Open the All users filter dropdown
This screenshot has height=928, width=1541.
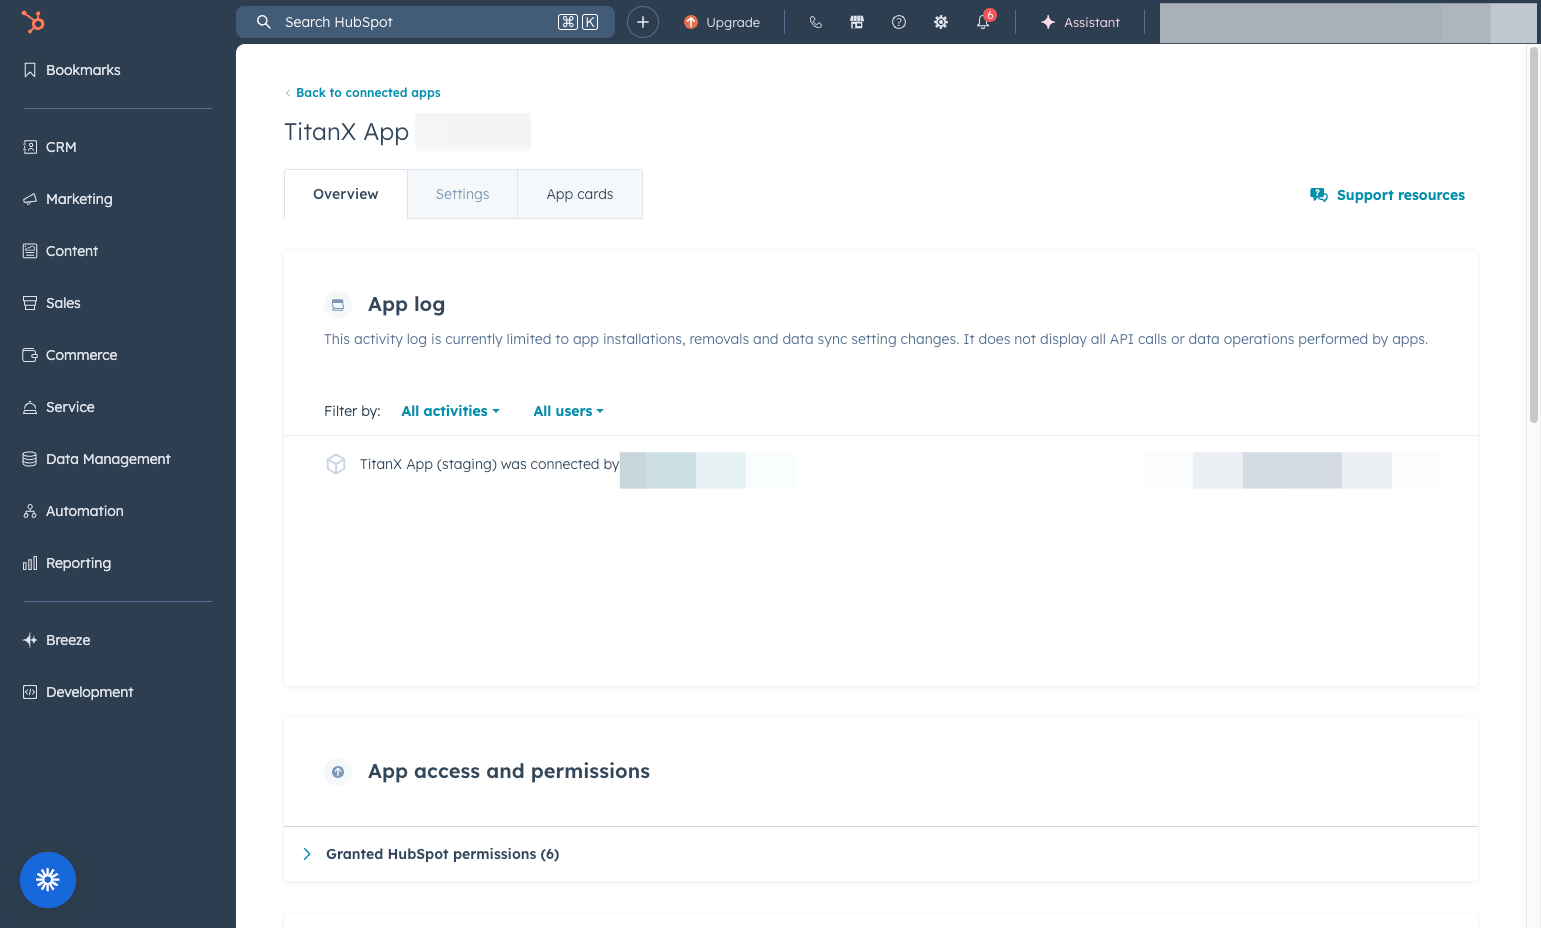pyautogui.click(x=568, y=411)
